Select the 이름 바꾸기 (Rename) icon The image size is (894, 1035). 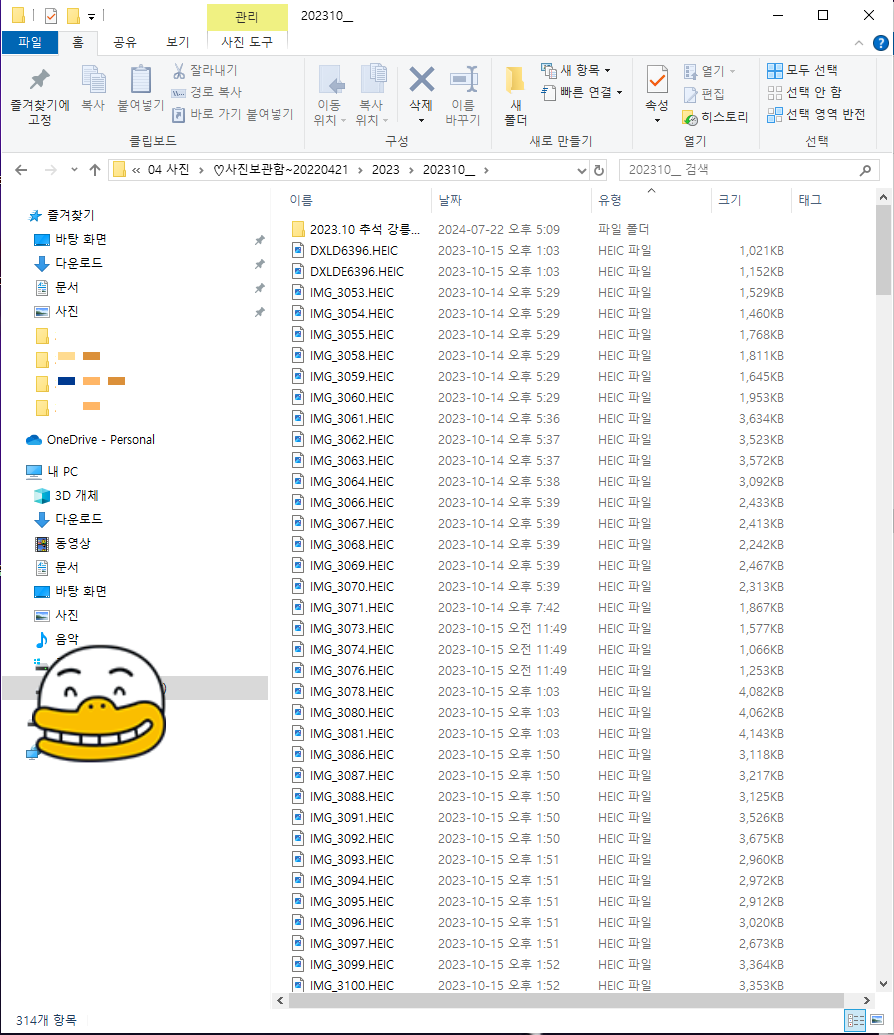461,95
